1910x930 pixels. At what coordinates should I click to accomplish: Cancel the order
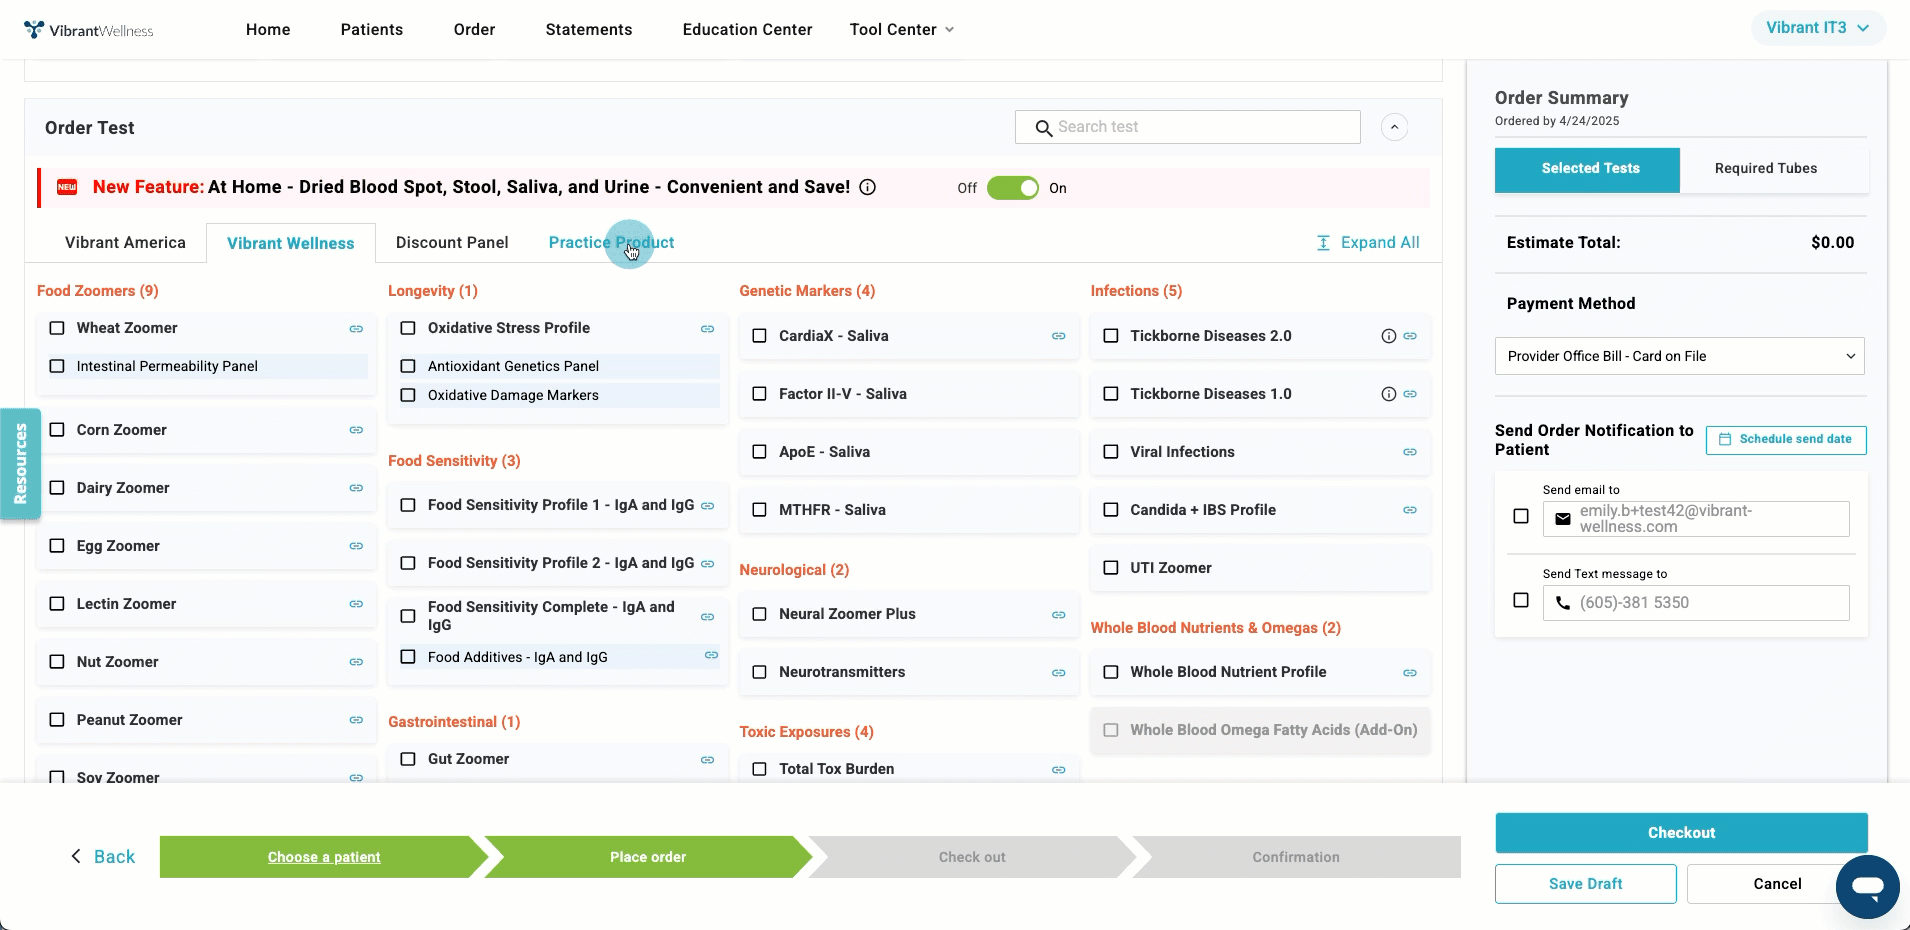click(x=1777, y=884)
